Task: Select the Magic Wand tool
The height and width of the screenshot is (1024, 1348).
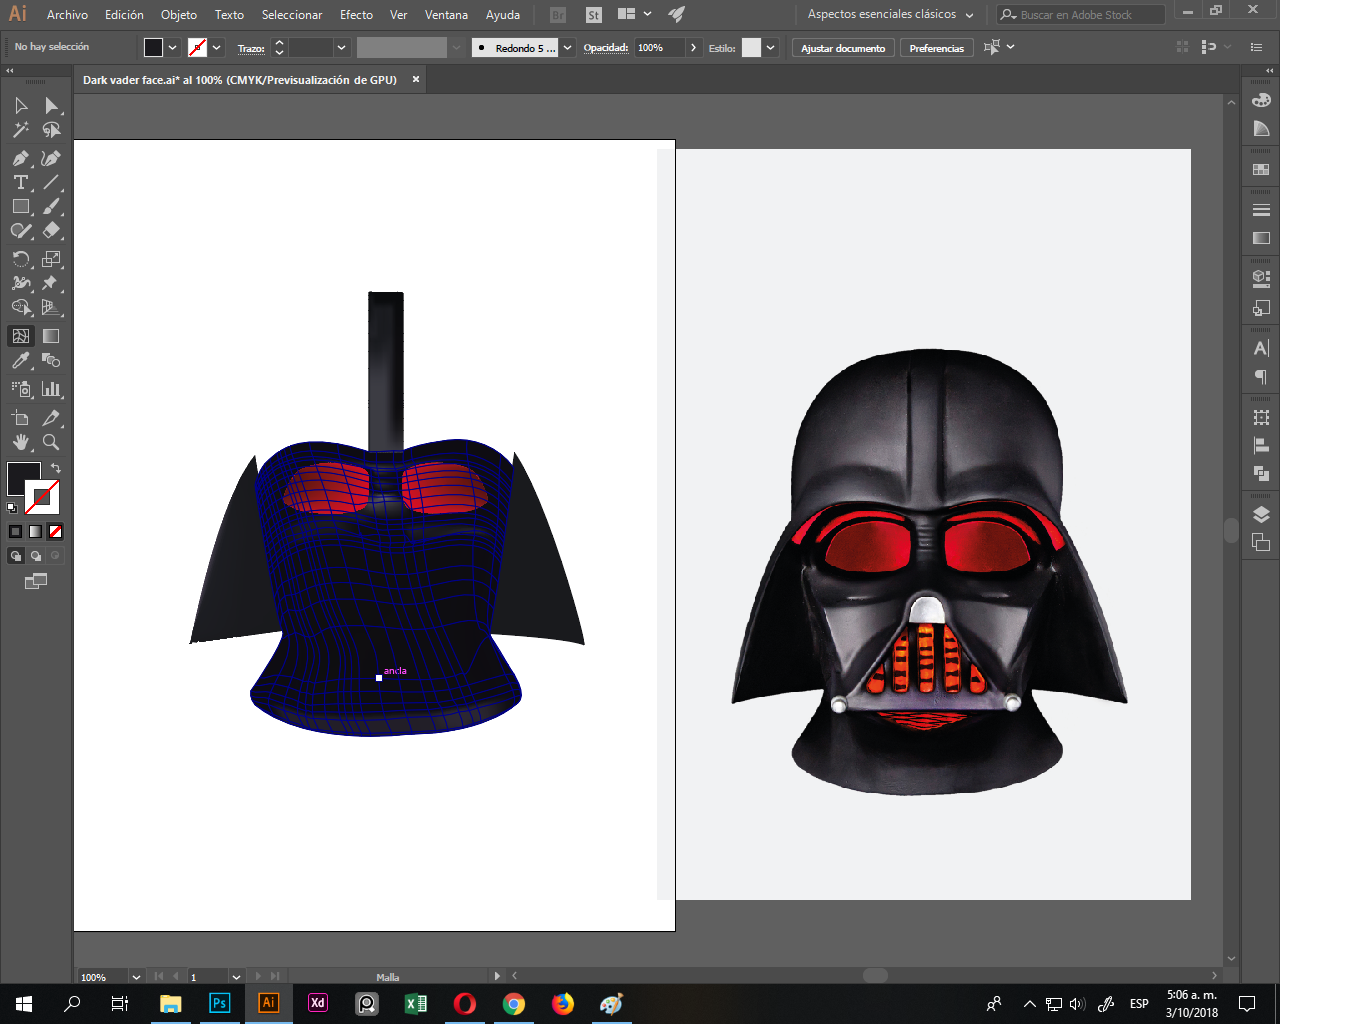Action: [x=21, y=130]
